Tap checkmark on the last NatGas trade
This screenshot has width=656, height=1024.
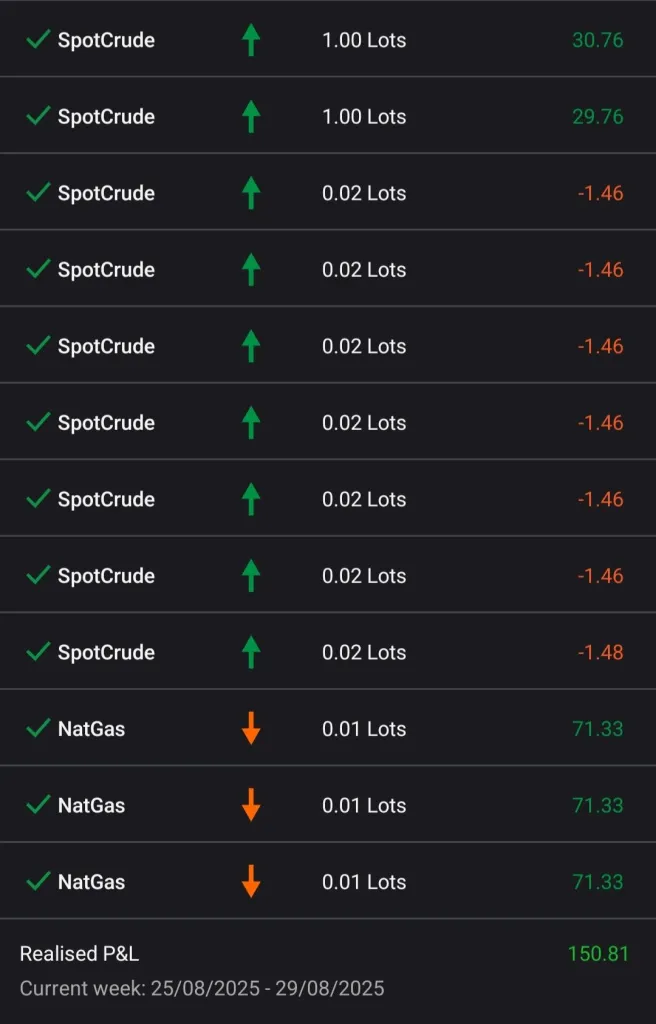[x=38, y=881]
